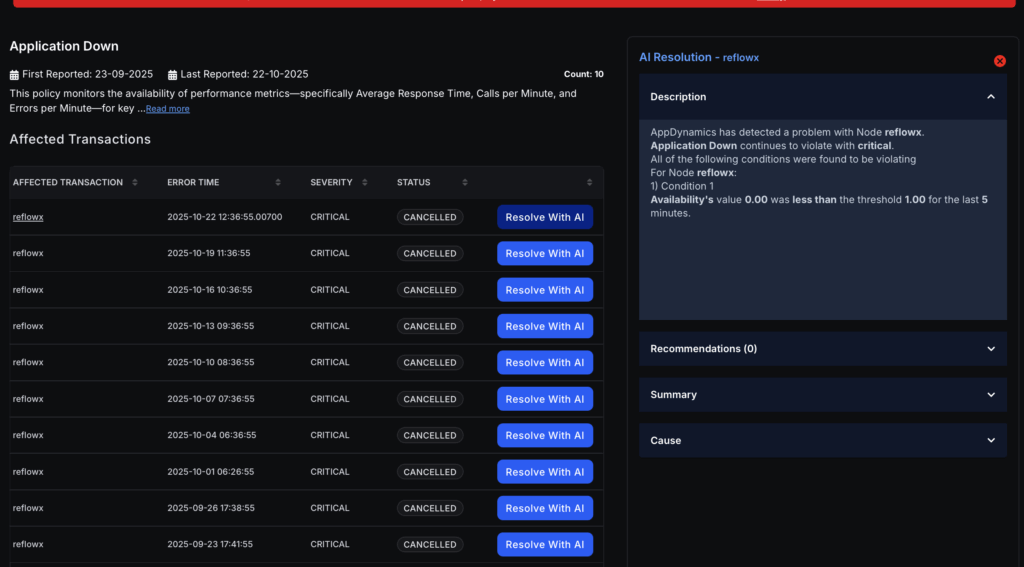Resolve With AI for 2025-09-23 error
1024x567 pixels.
(x=544, y=545)
